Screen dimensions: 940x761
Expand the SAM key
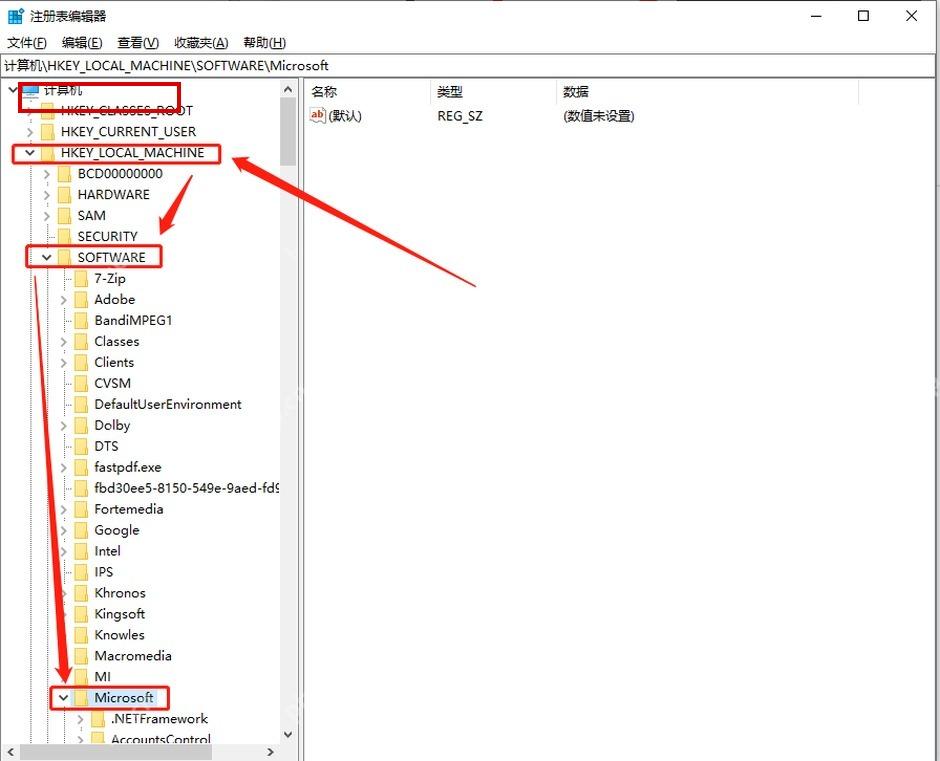[47, 216]
